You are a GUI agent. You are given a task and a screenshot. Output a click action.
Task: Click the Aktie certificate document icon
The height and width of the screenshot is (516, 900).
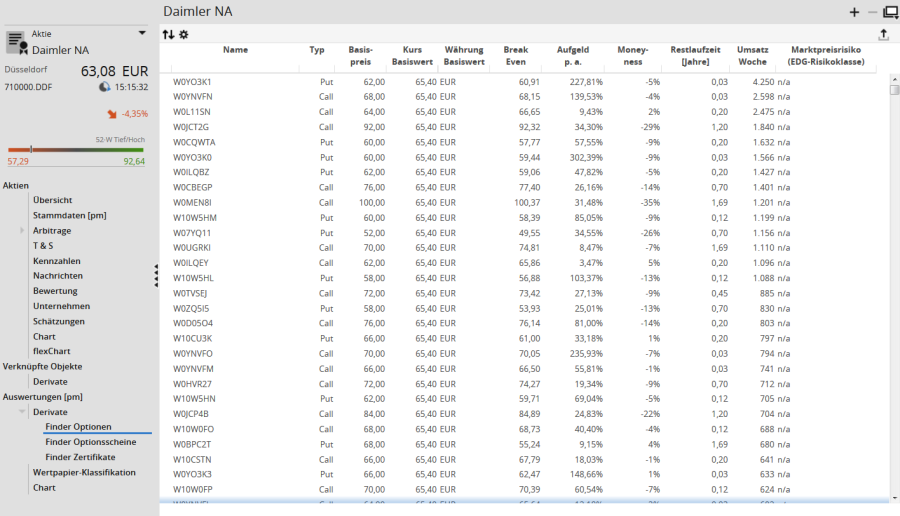coord(16,42)
